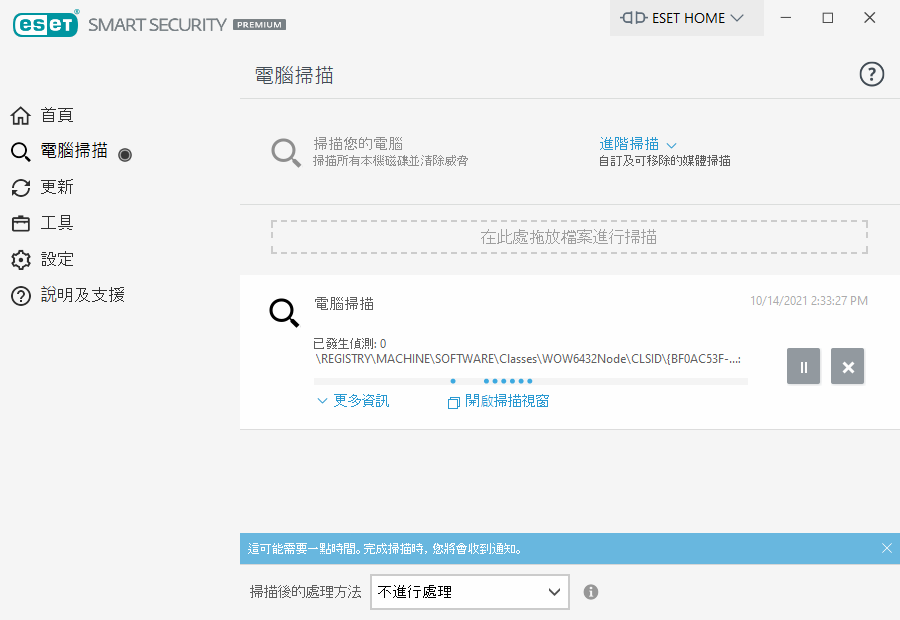Click the Tools briefcase icon

(x=20, y=224)
